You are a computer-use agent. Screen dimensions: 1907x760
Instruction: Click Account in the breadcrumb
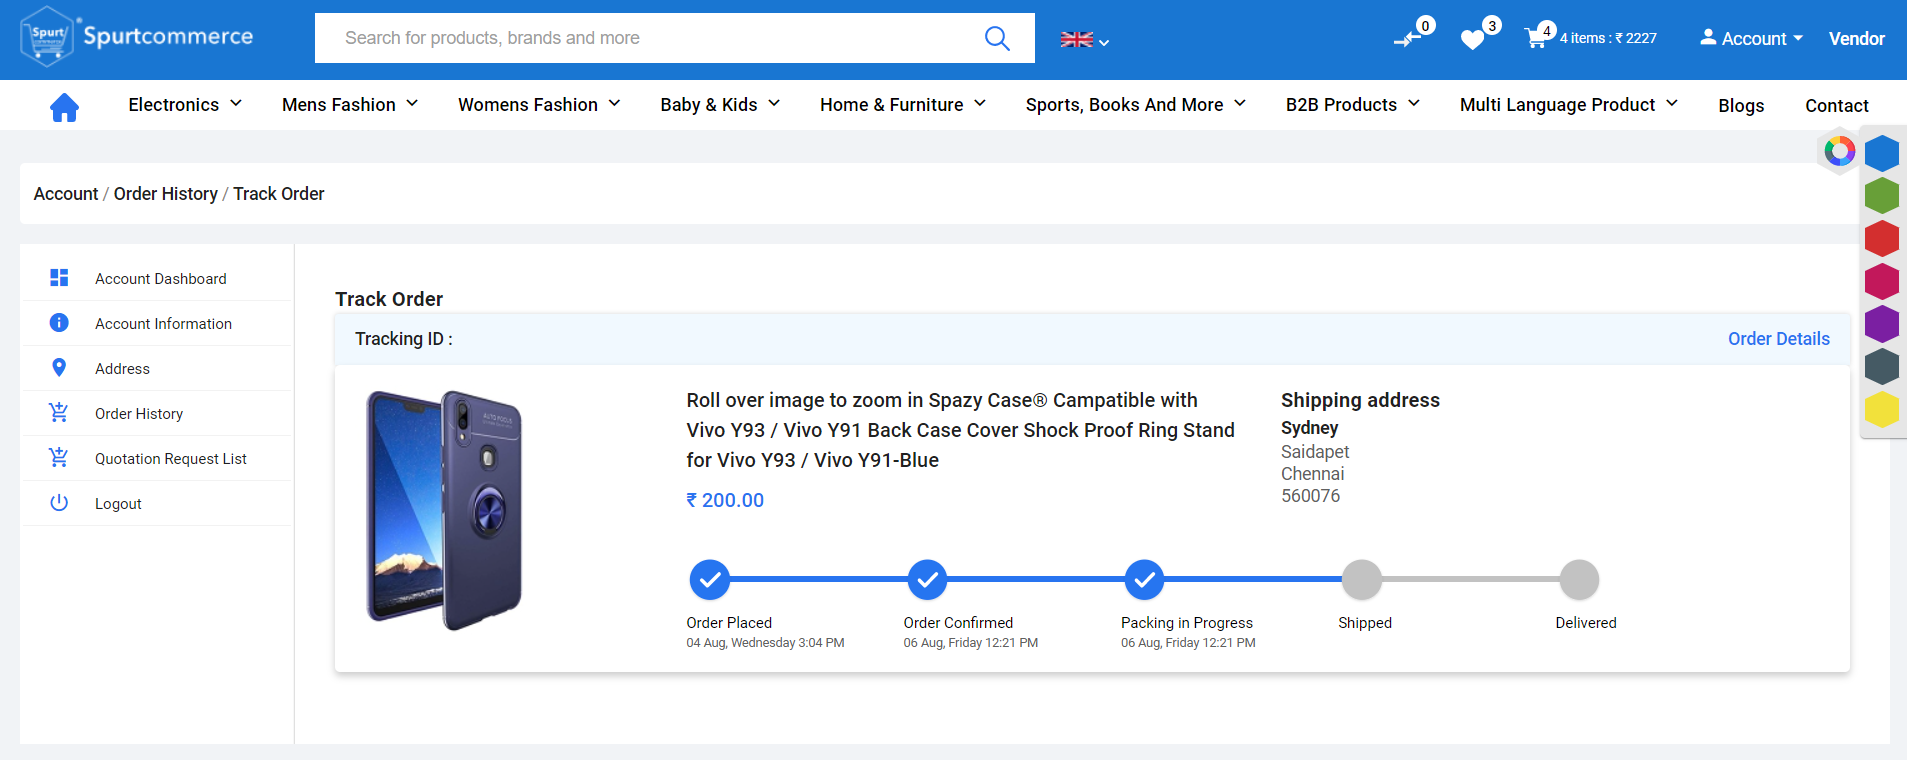pyautogui.click(x=66, y=194)
